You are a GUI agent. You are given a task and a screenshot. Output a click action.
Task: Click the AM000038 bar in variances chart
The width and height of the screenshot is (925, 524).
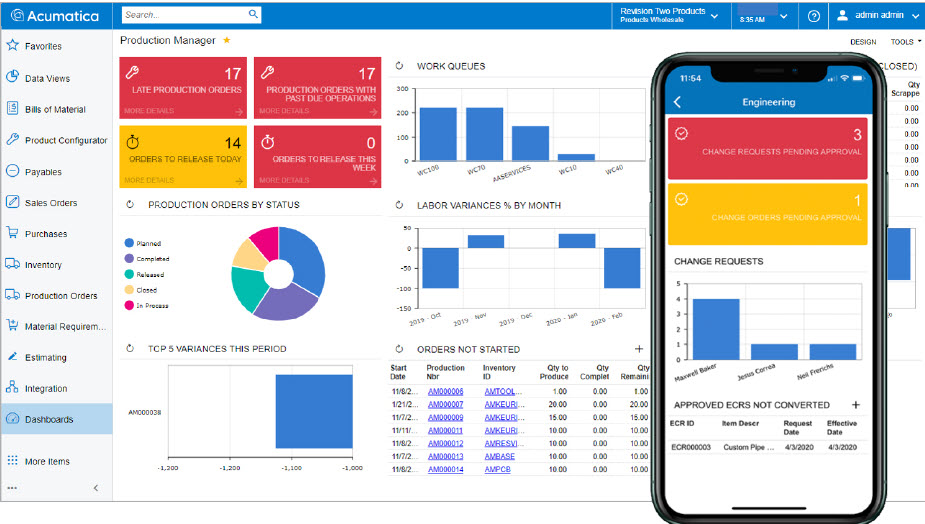pos(314,411)
